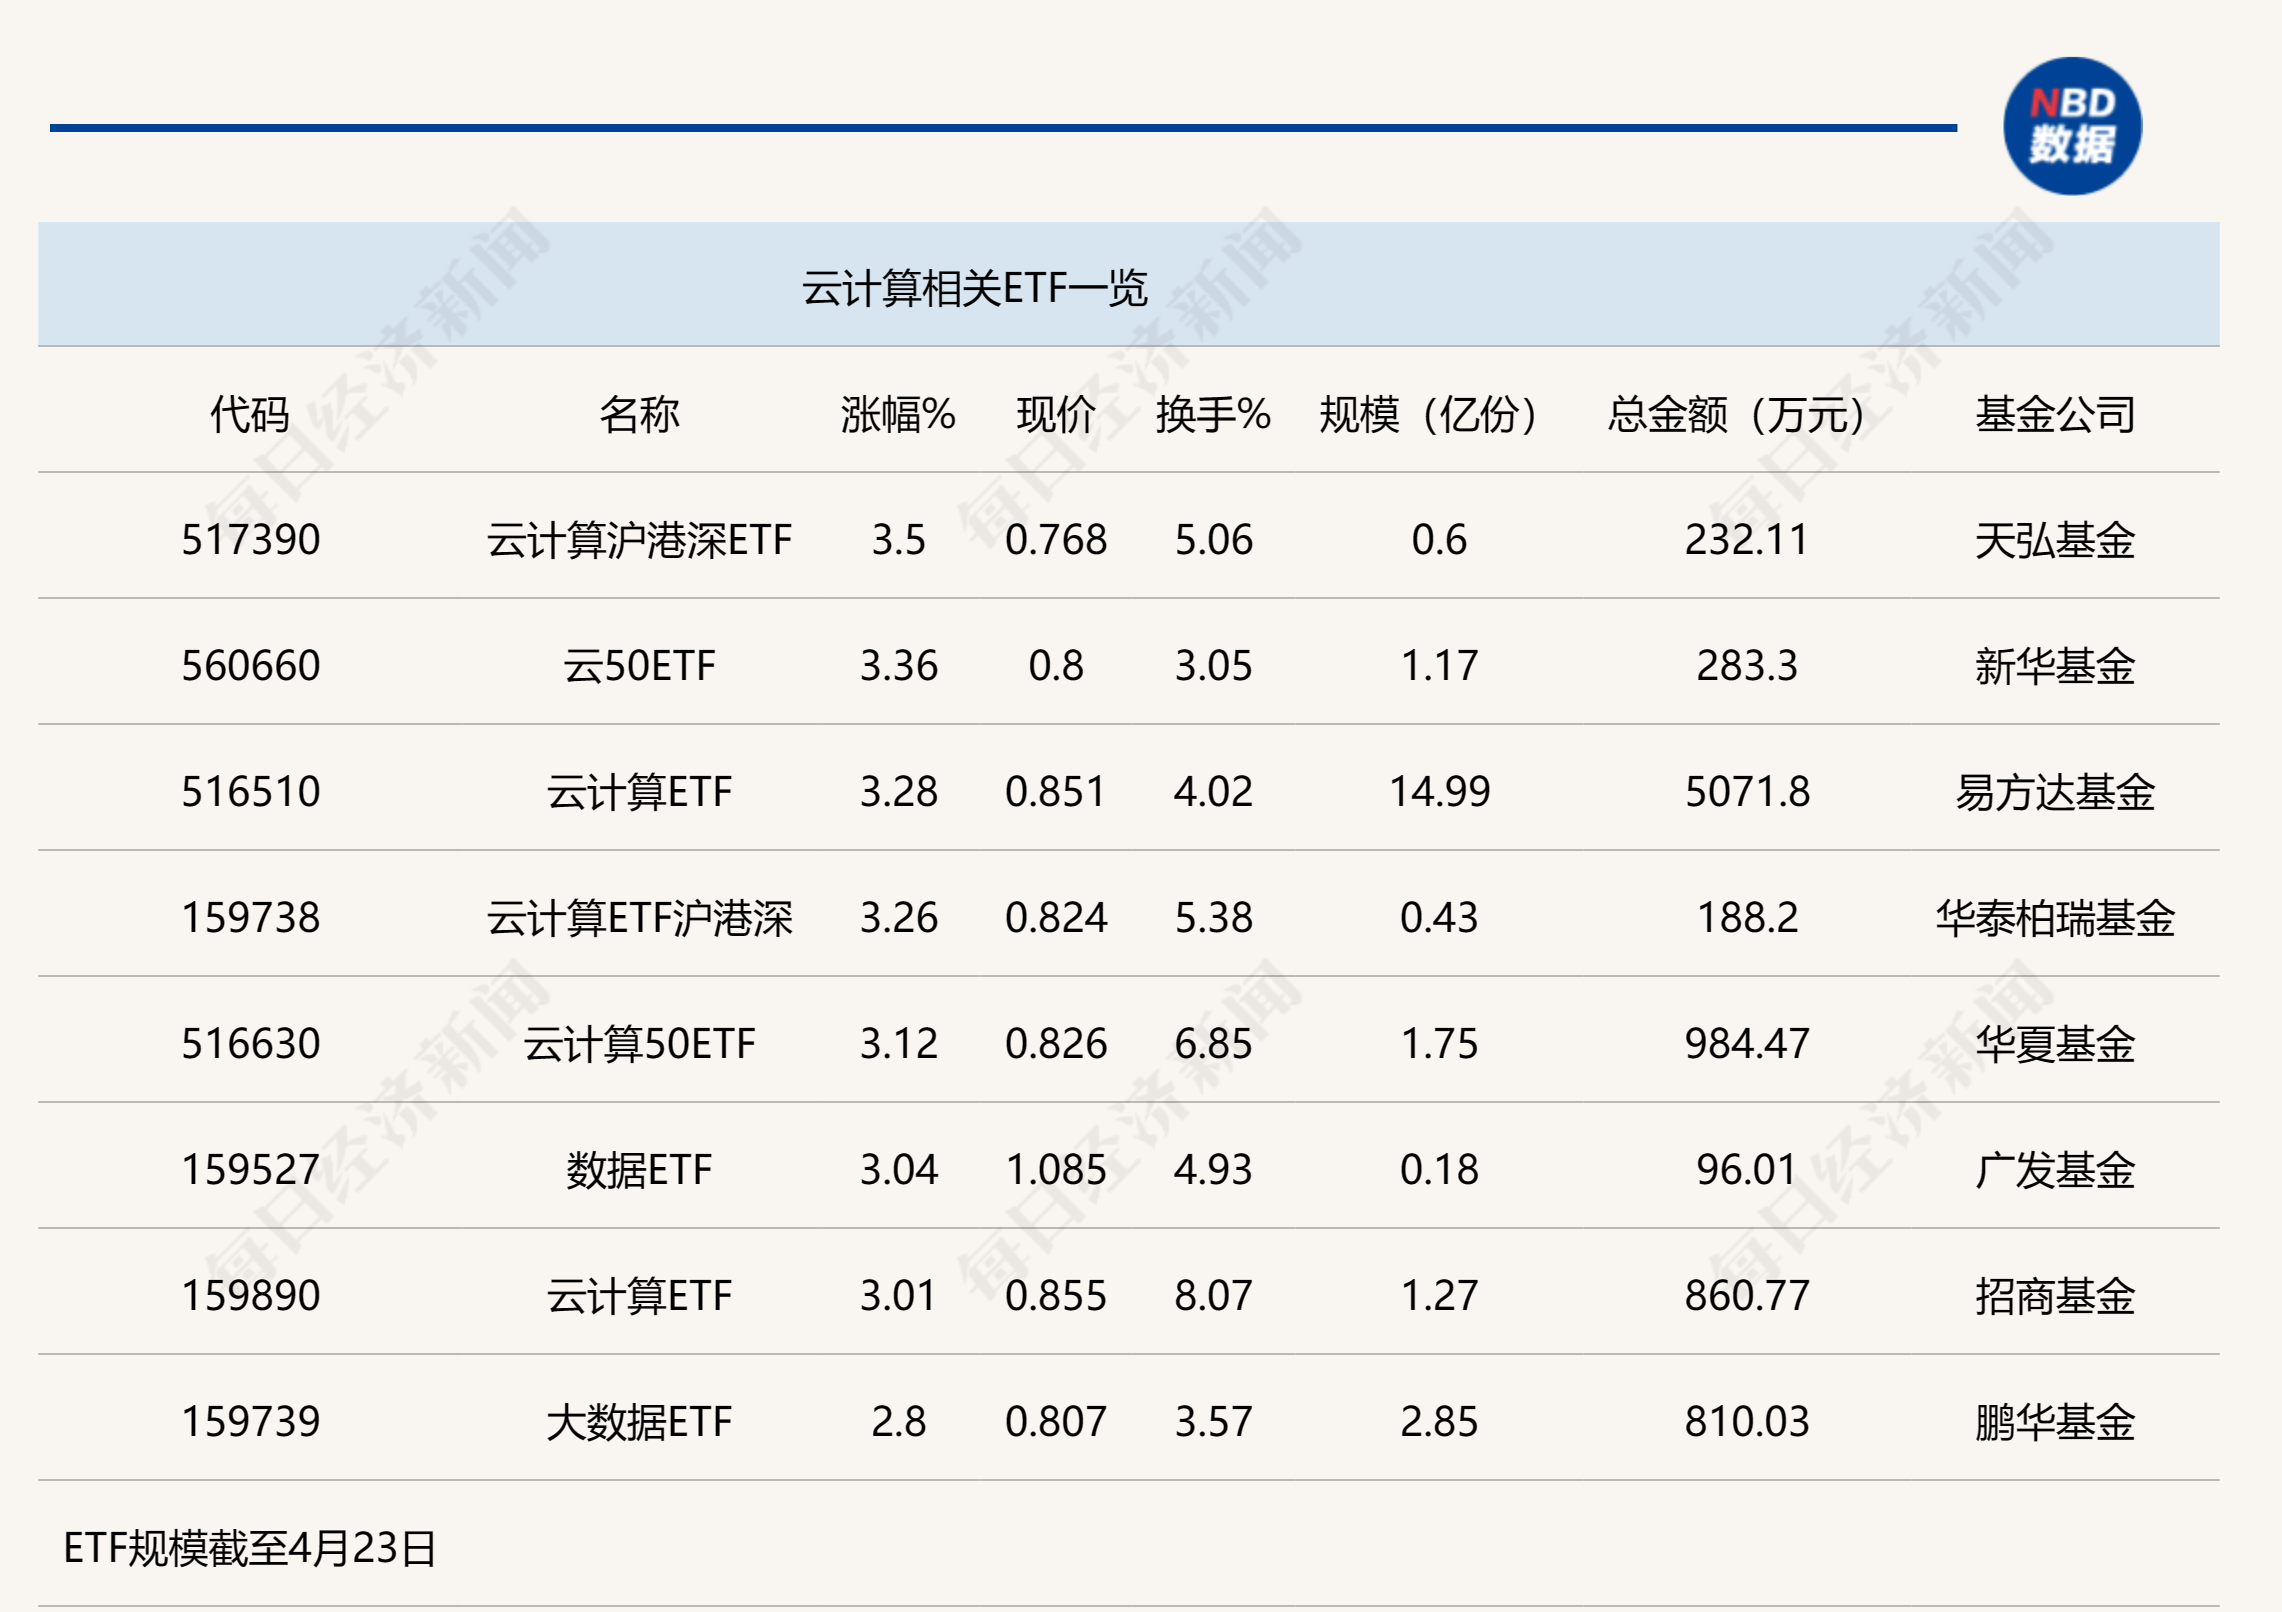Select fund company 华泰柏瑞基金

(2055, 918)
